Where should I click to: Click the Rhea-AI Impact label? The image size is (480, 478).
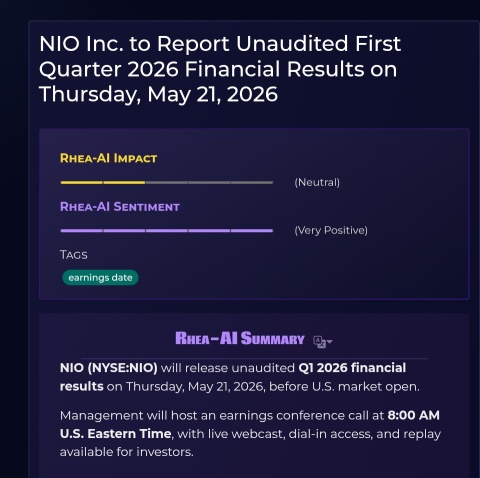pyautogui.click(x=108, y=158)
